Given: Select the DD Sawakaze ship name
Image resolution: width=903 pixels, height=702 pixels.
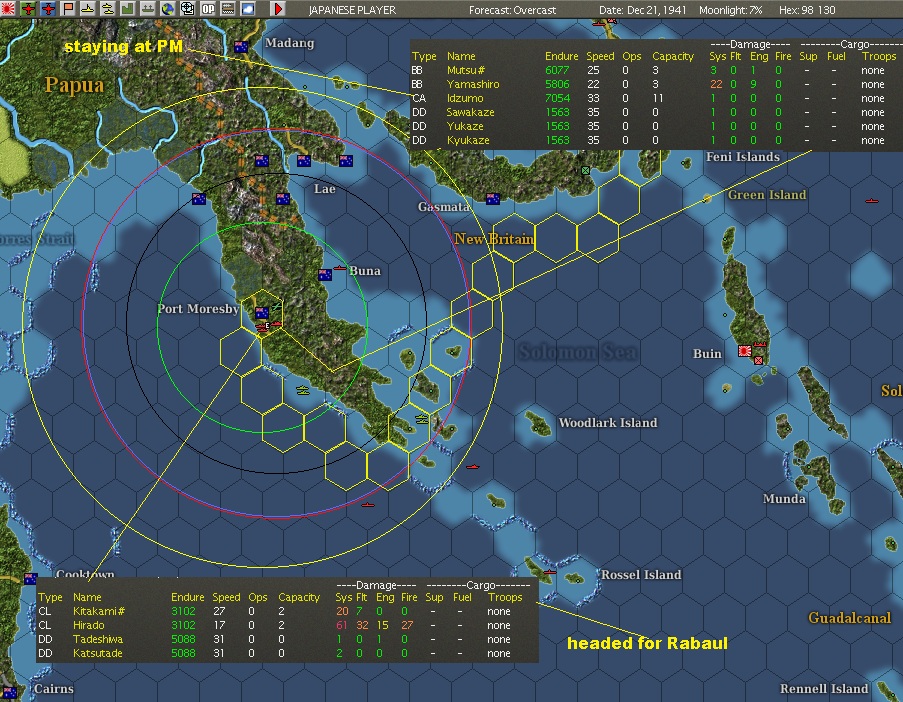Looking at the screenshot, I should point(471,112).
